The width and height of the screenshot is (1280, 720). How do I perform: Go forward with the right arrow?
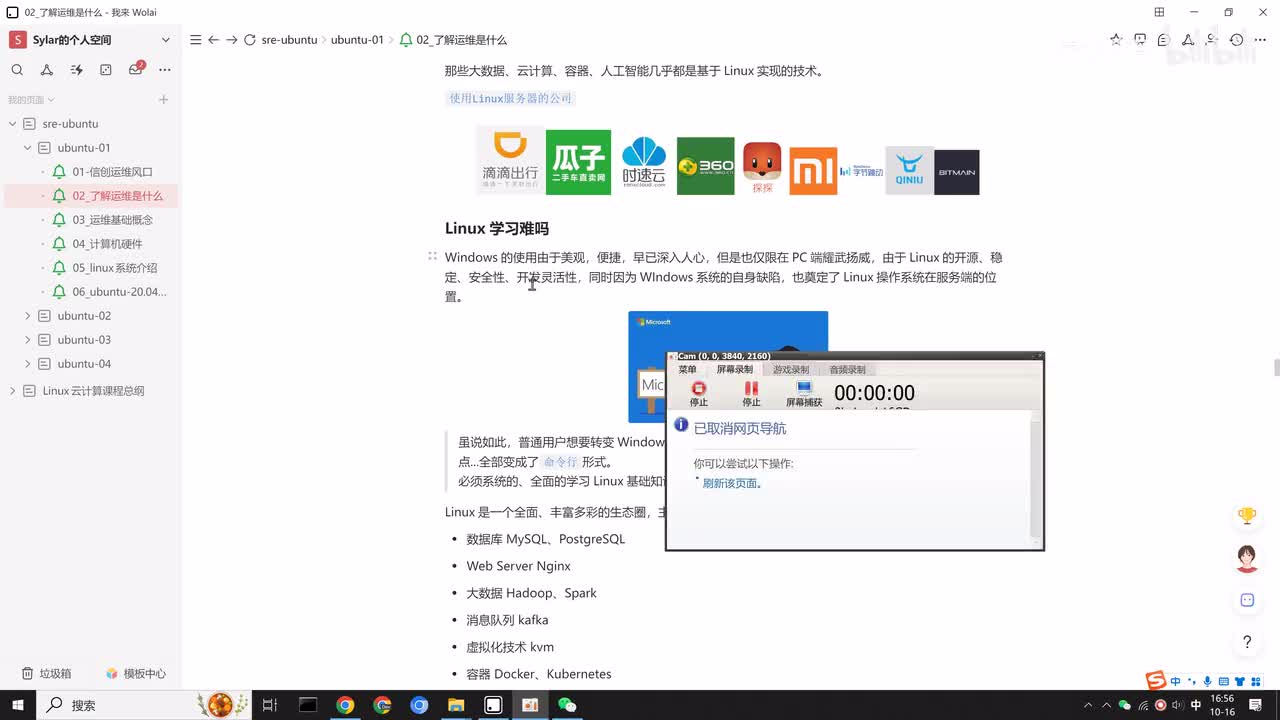tap(232, 40)
